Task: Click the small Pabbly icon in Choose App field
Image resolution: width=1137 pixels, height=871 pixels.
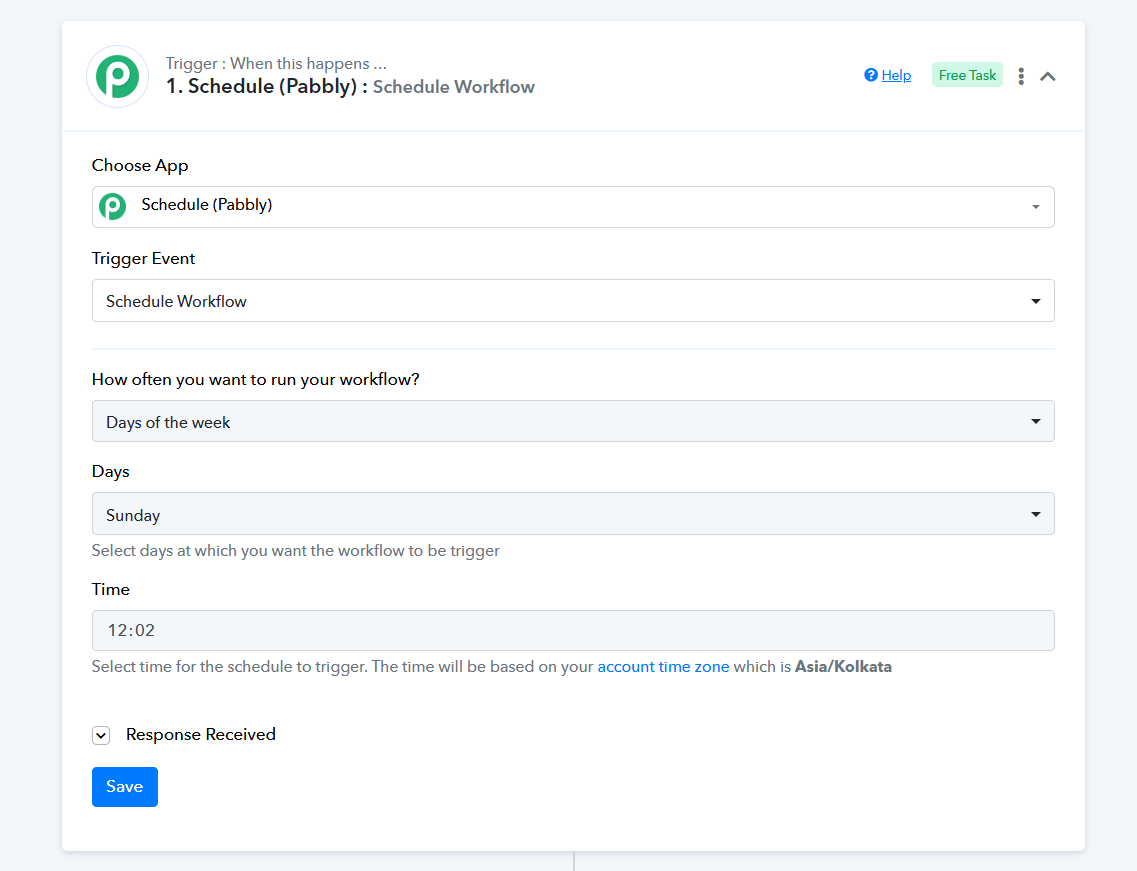Action: click(112, 207)
